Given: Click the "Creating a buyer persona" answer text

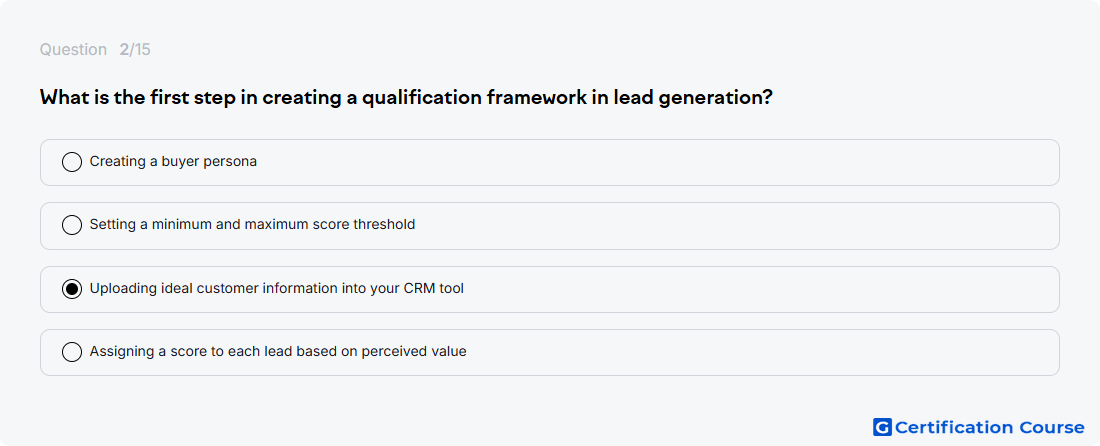Looking at the screenshot, I should (x=173, y=161).
